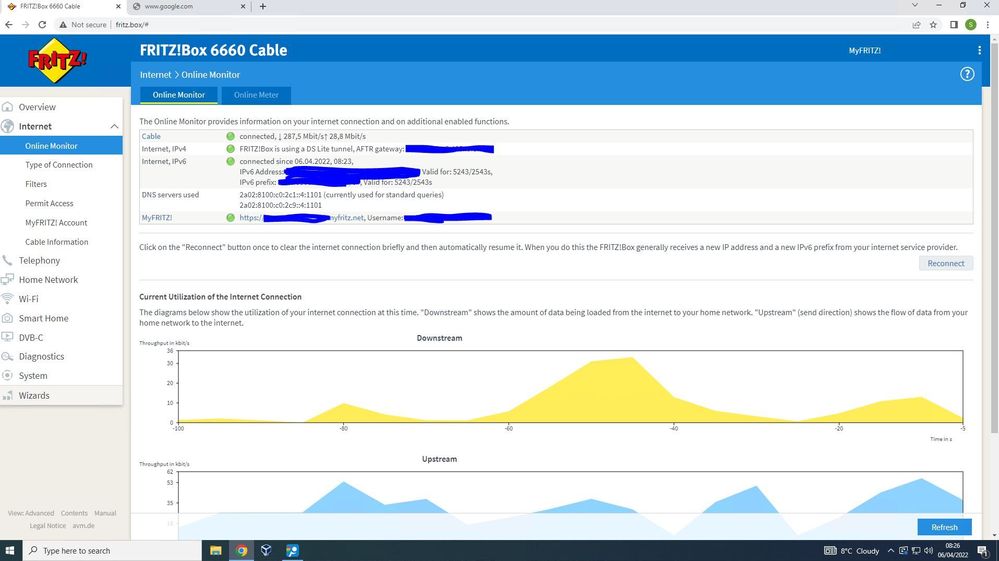Click the Downstream chart title
The image size is (999, 561).
point(439,338)
